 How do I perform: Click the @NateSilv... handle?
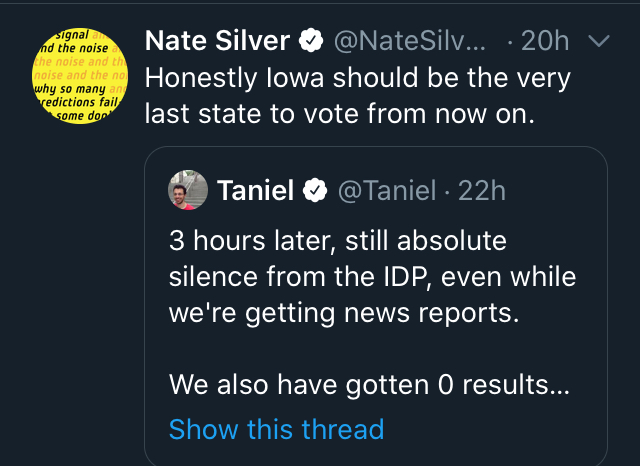[409, 41]
